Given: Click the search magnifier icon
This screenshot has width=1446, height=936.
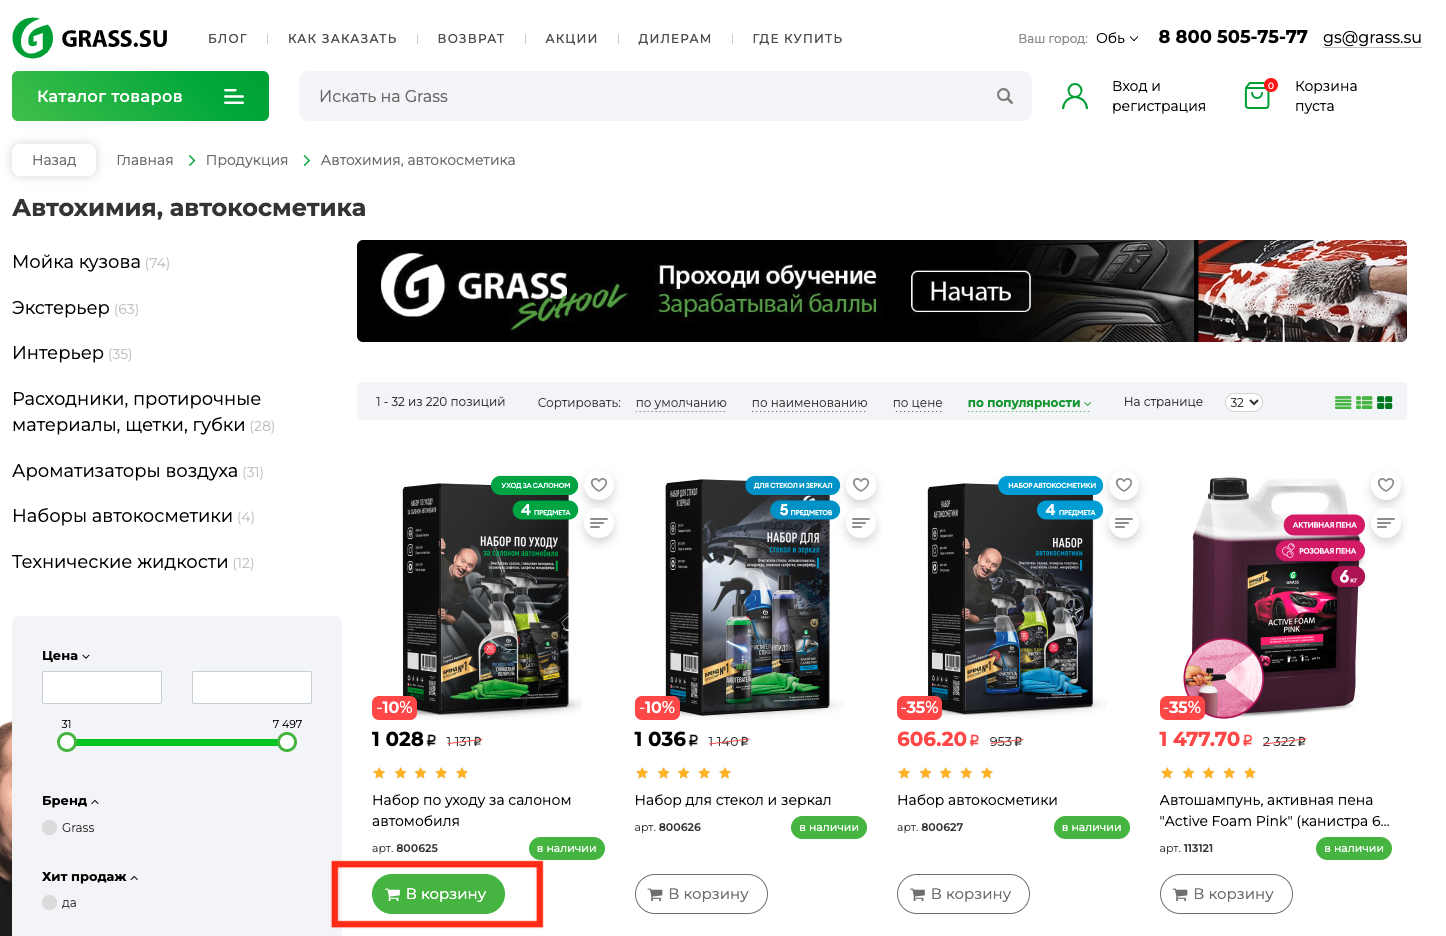Looking at the screenshot, I should pos(1005,96).
